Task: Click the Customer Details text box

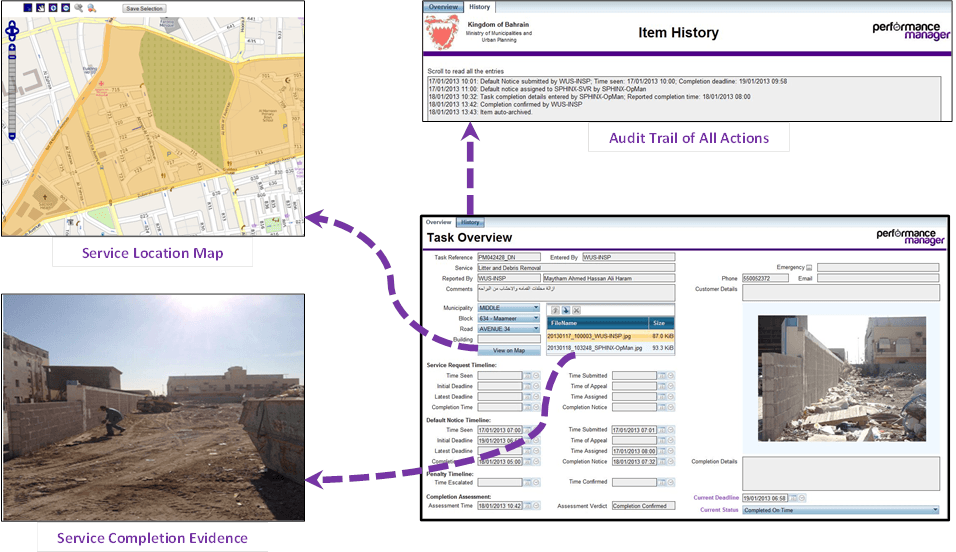Action: coord(841,293)
